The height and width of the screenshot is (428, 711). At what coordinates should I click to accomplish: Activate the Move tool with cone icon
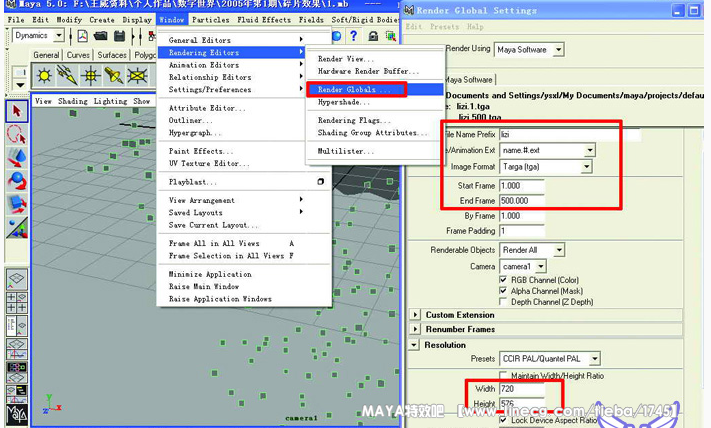[x=17, y=158]
